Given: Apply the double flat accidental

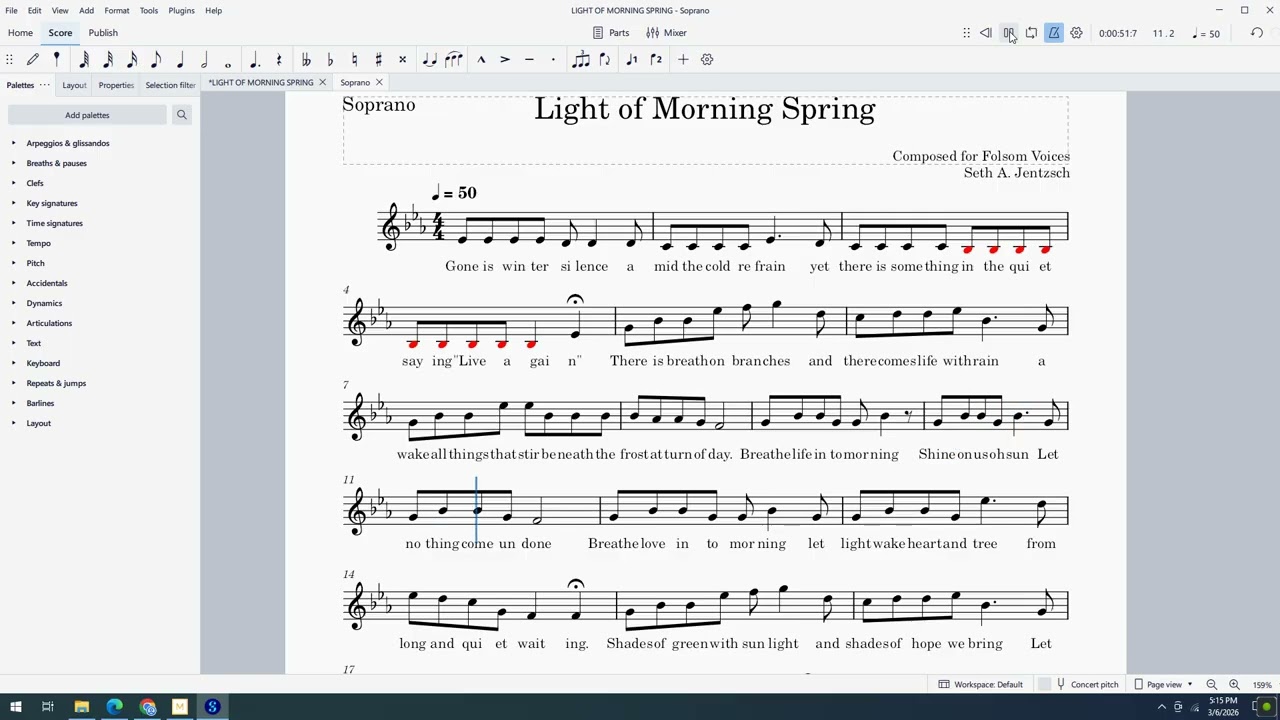Looking at the screenshot, I should [306, 60].
